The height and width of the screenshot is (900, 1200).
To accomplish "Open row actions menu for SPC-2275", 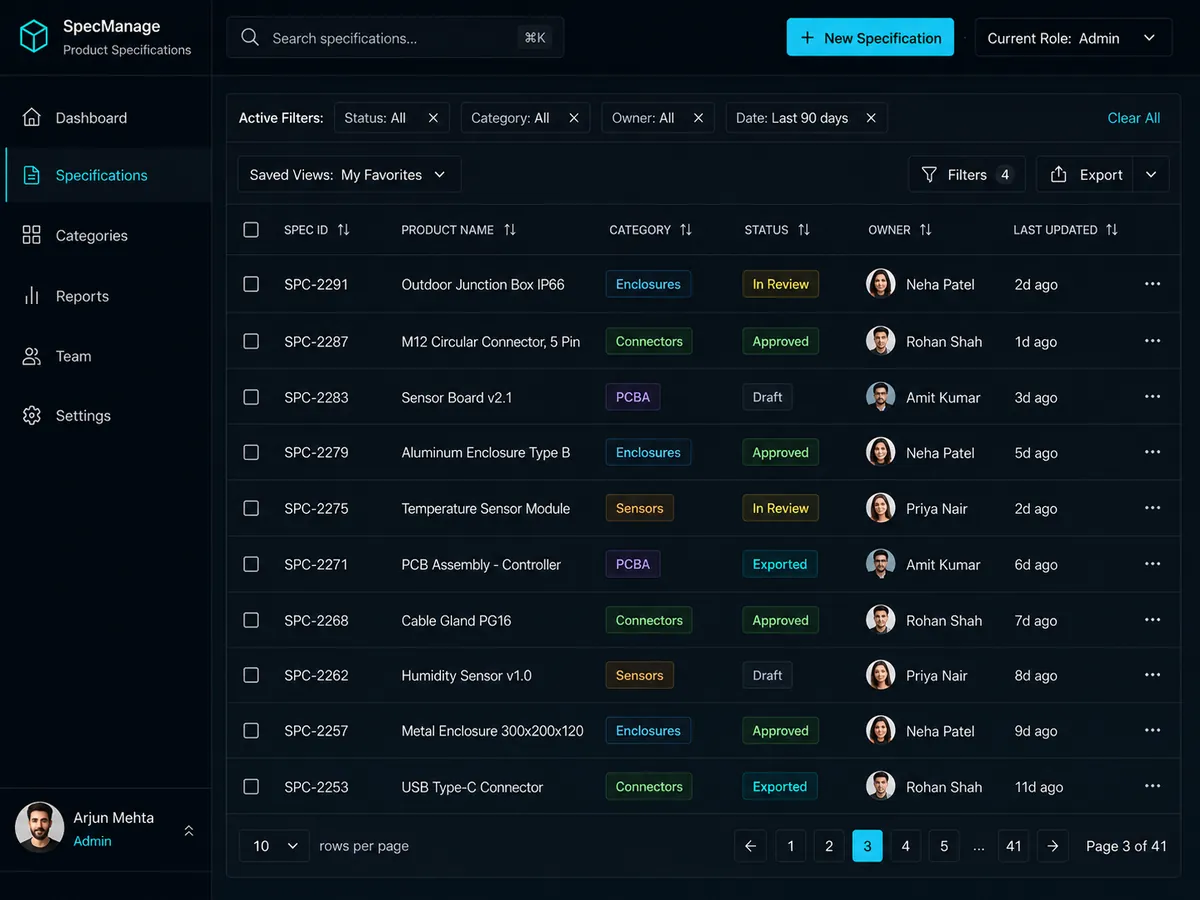I will tap(1153, 508).
